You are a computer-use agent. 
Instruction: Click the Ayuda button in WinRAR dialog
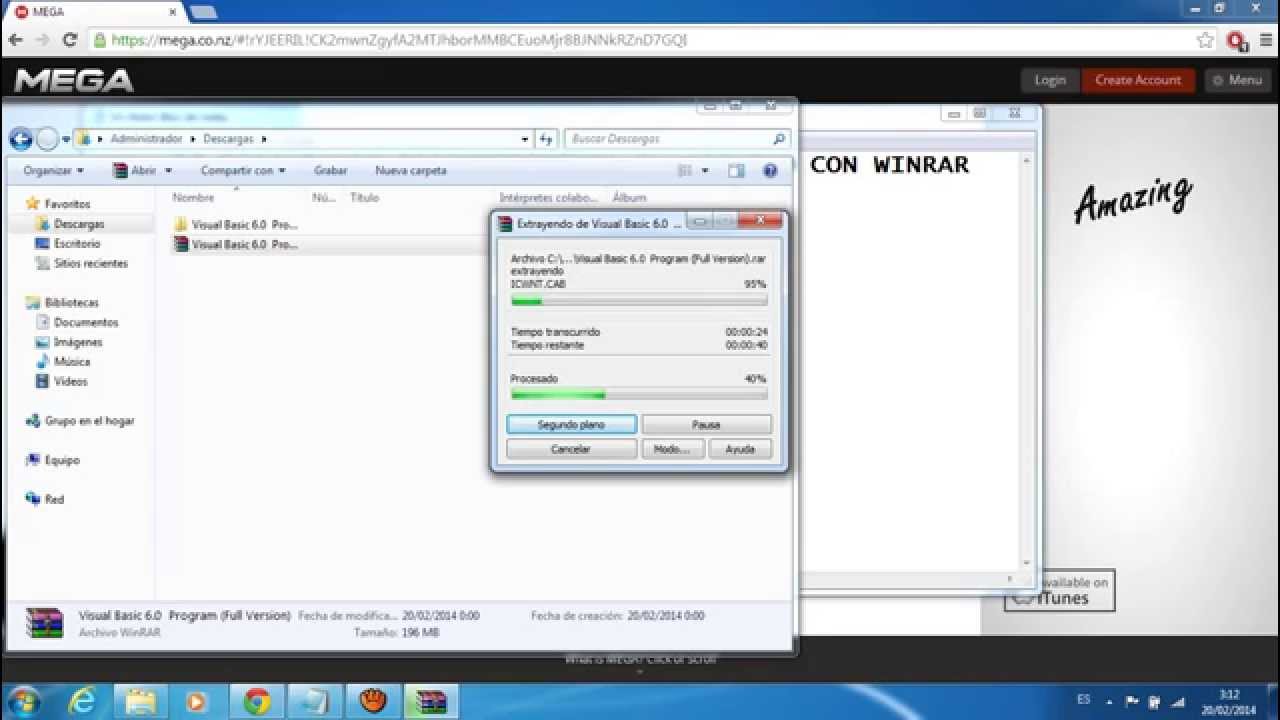[740, 449]
